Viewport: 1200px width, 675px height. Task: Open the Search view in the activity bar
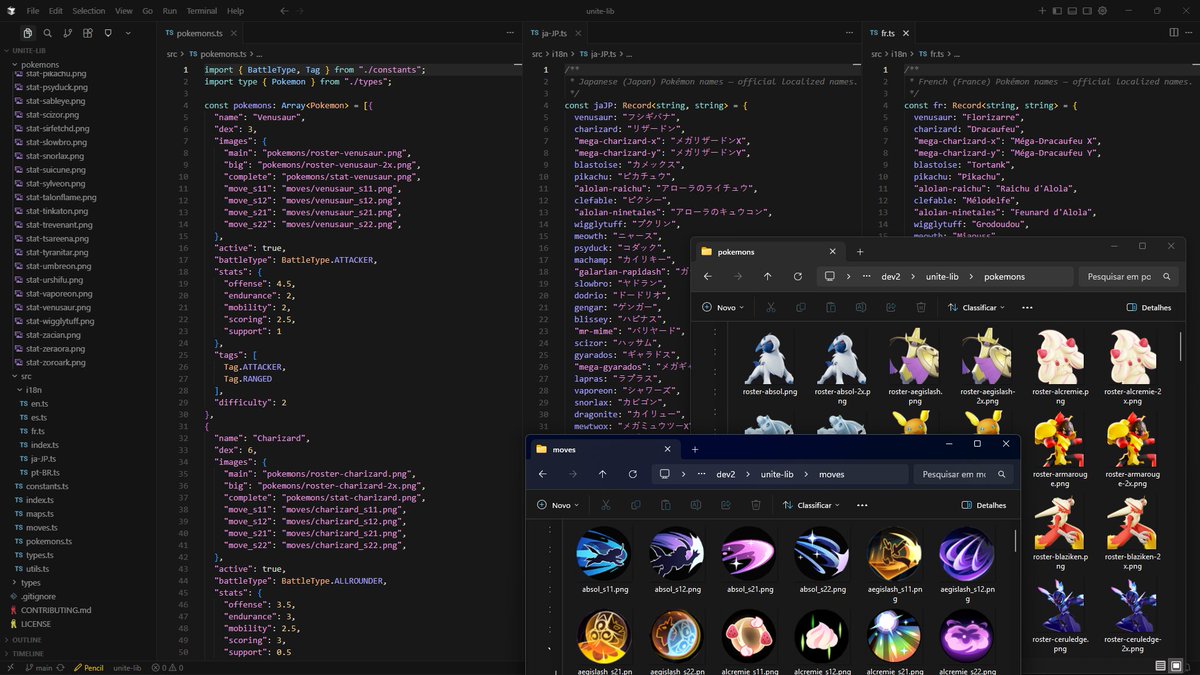47,33
